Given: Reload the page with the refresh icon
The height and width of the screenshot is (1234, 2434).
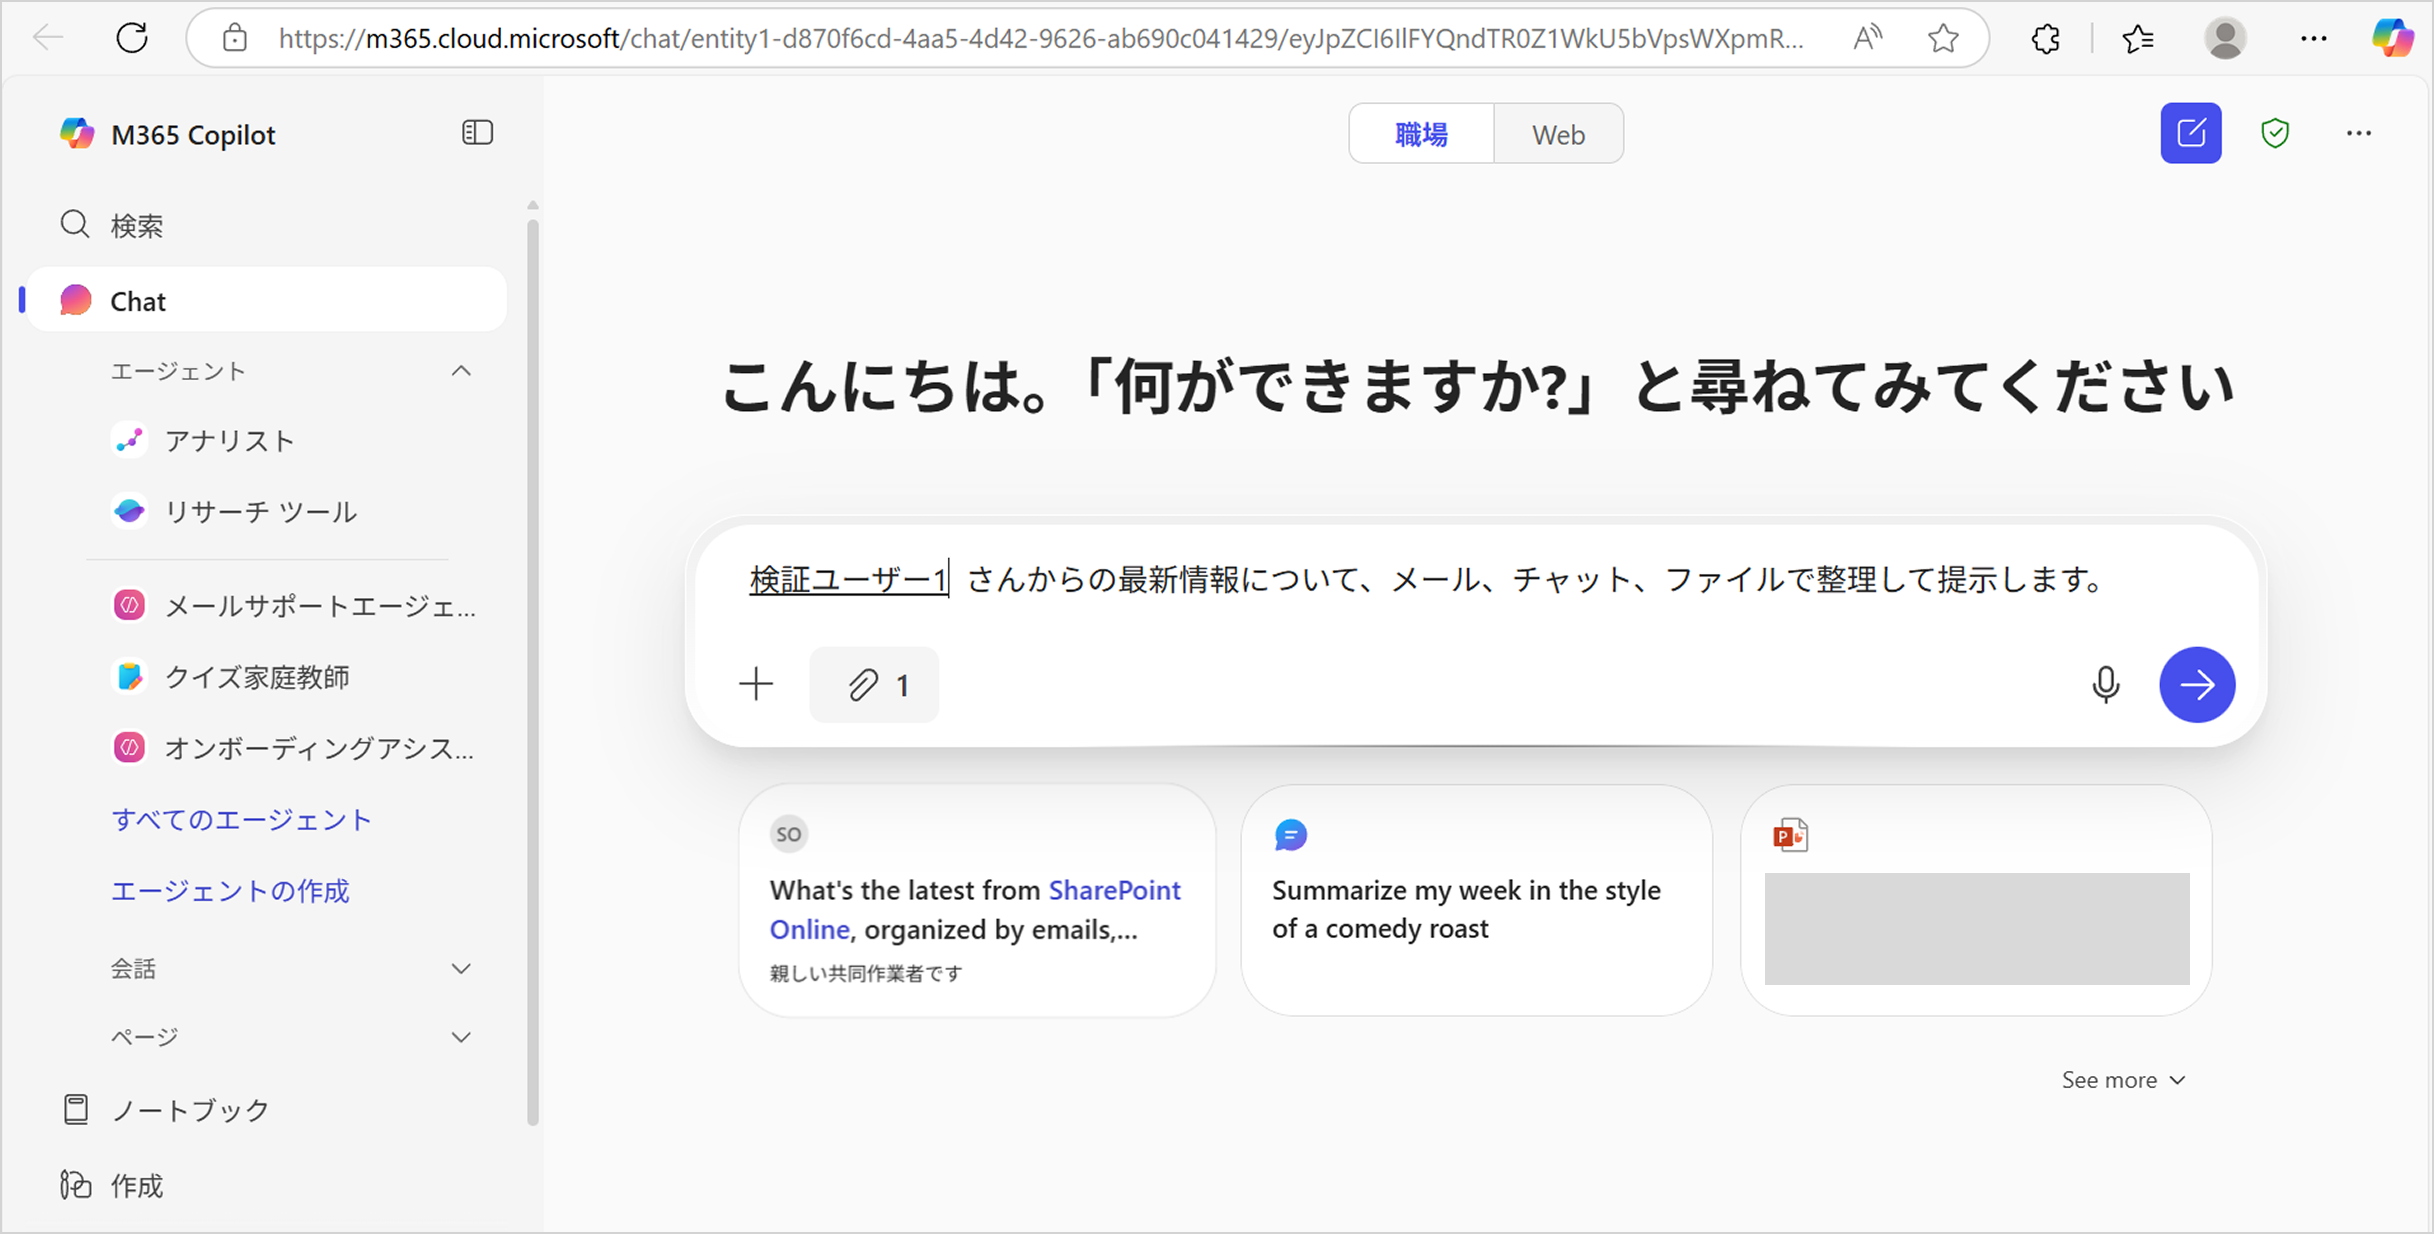Looking at the screenshot, I should click(x=132, y=38).
